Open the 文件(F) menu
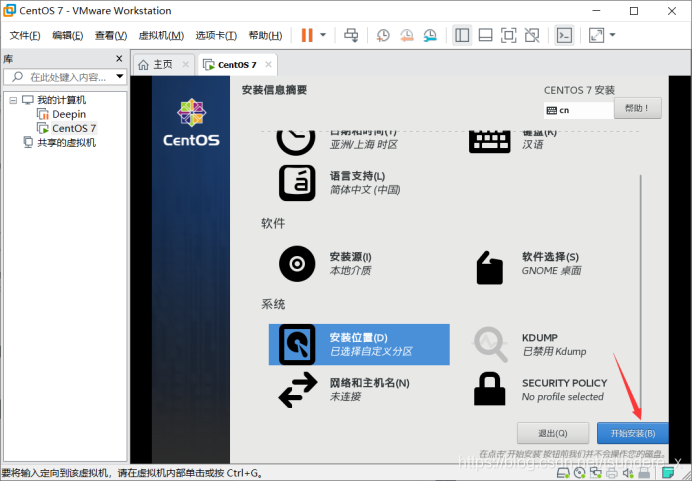692x481 pixels. pyautogui.click(x=25, y=35)
